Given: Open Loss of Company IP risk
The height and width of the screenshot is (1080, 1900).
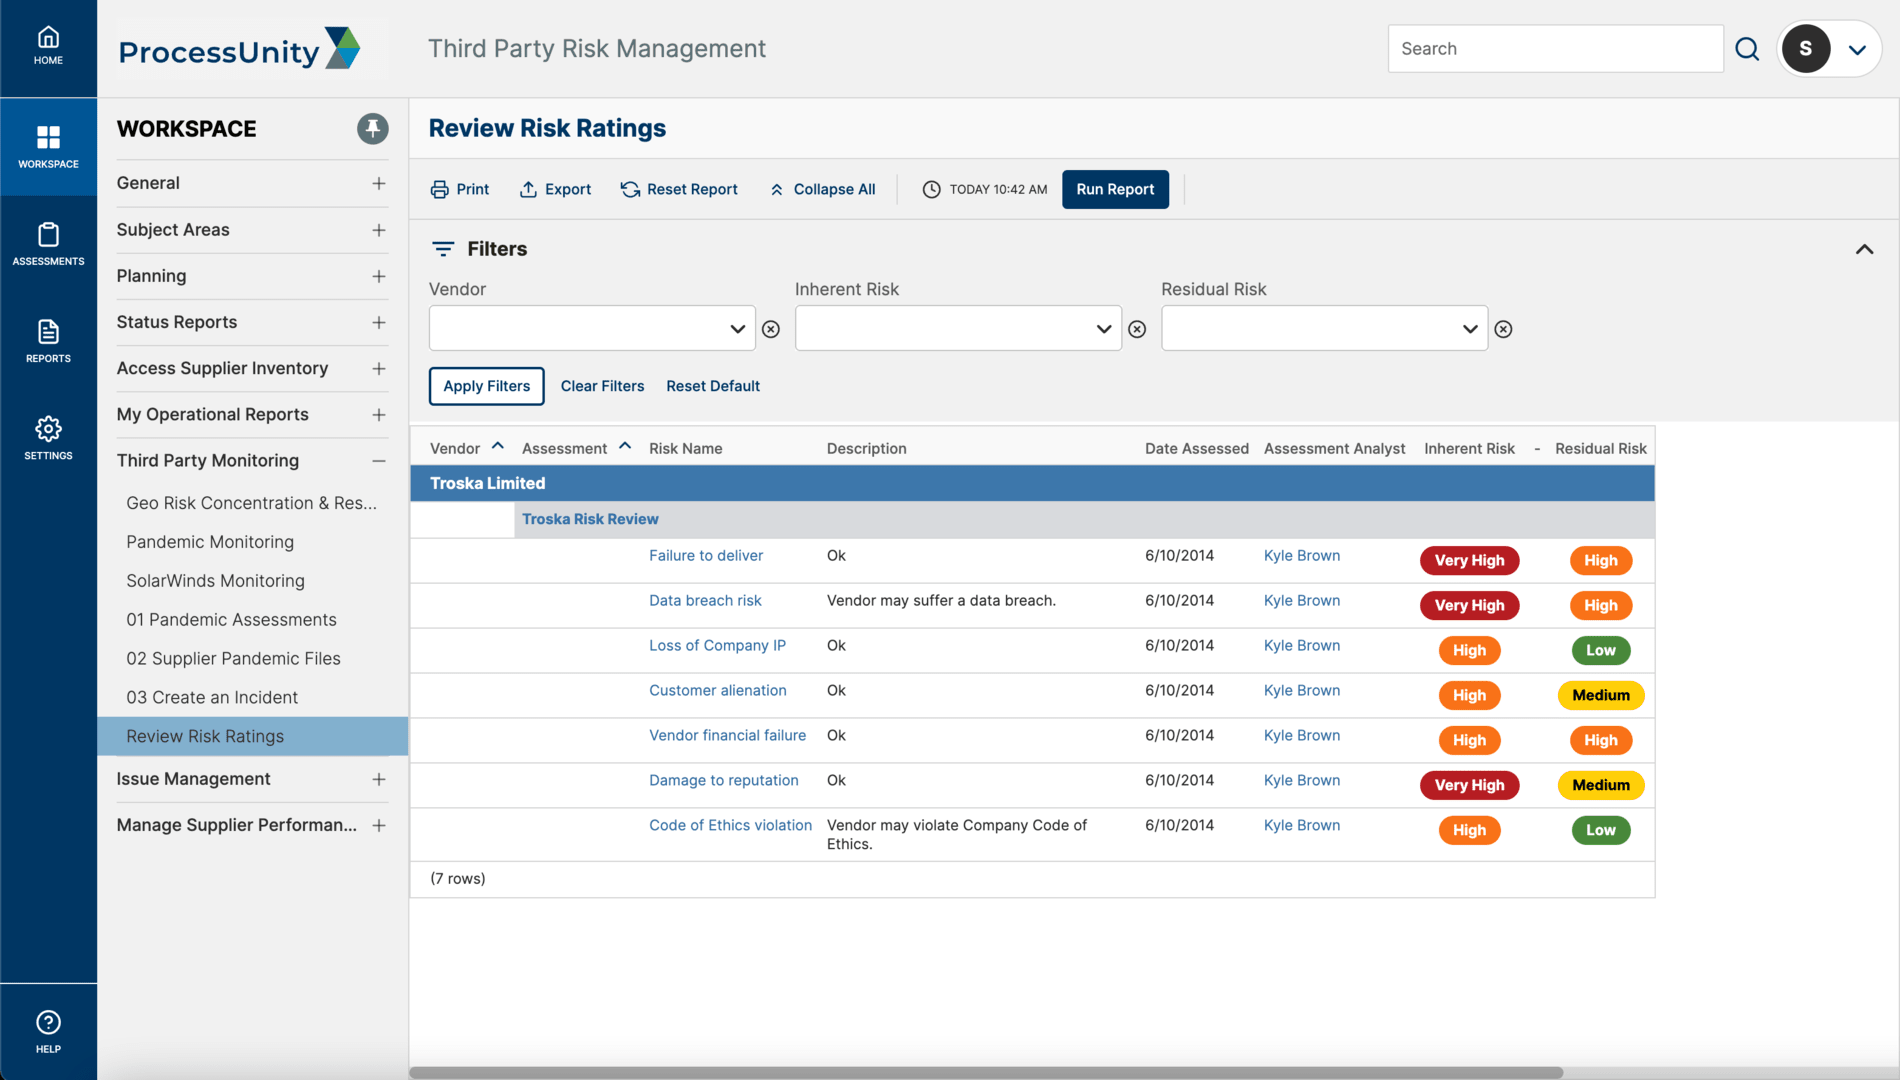Looking at the screenshot, I should (x=717, y=646).
